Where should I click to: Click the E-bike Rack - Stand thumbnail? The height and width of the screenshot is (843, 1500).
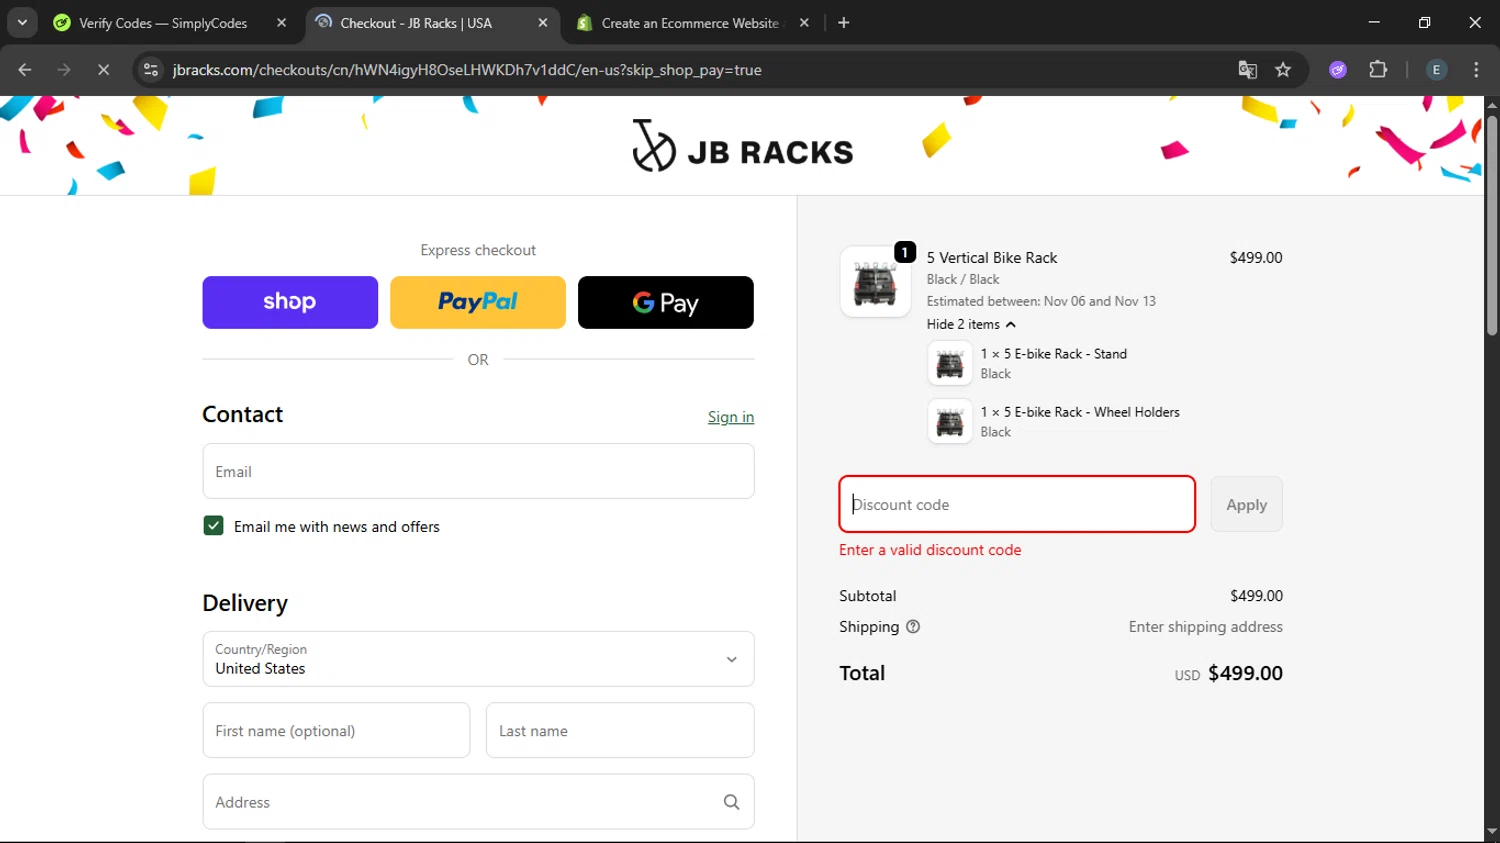pyautogui.click(x=950, y=363)
